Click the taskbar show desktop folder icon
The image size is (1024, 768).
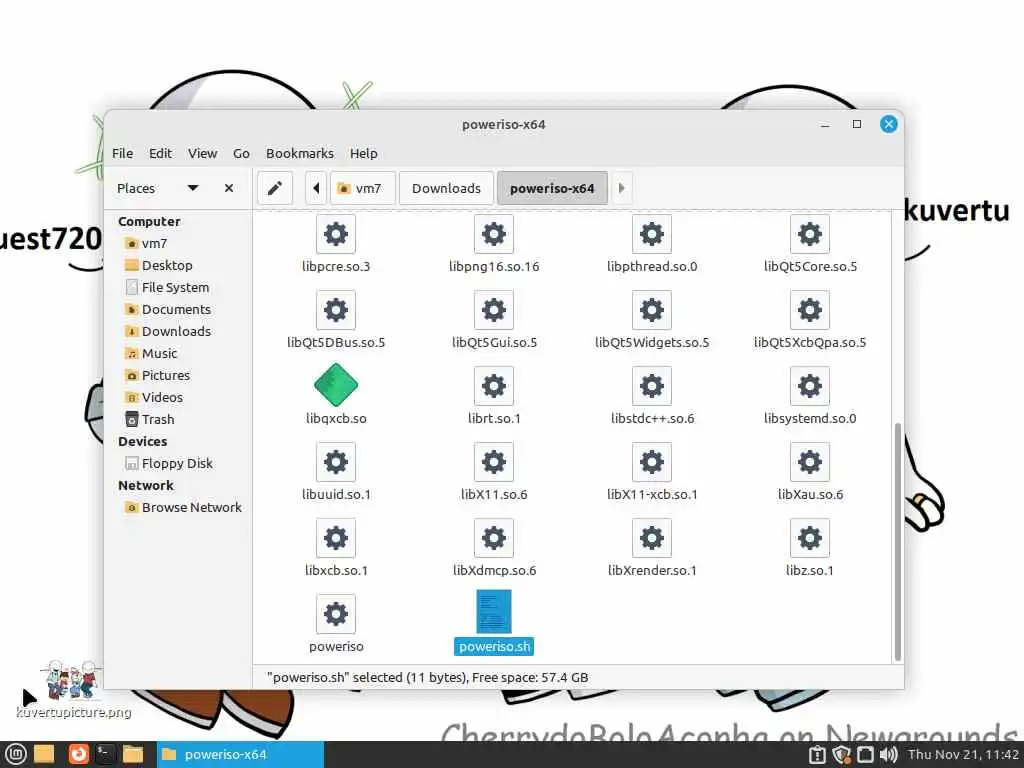pos(44,754)
